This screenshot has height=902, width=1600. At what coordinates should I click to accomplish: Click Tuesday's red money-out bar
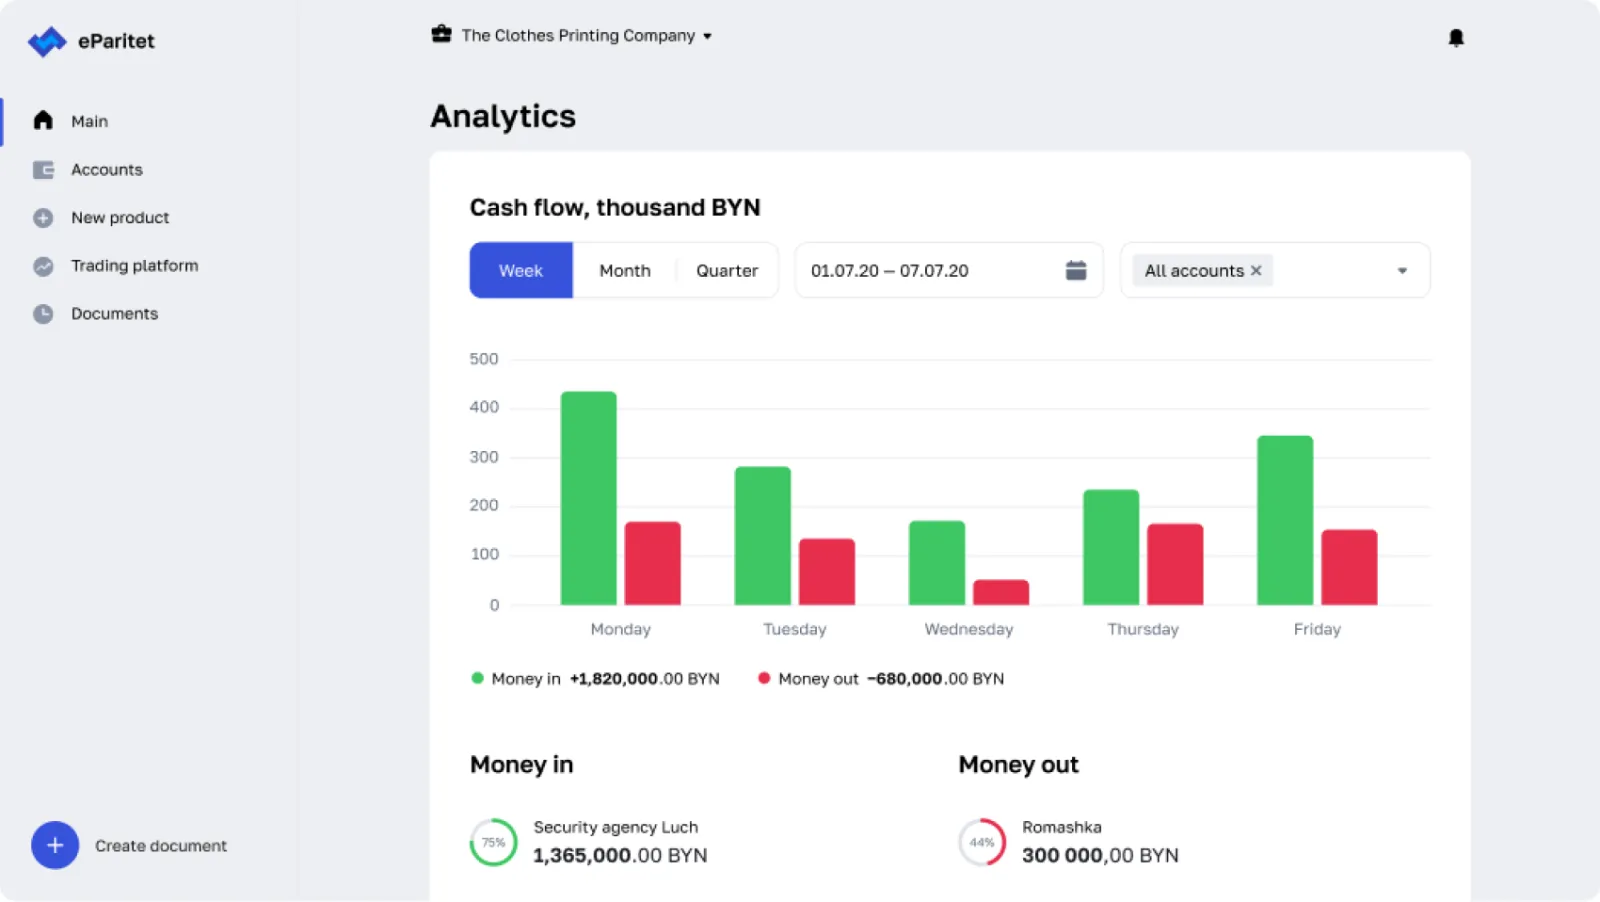[827, 572]
